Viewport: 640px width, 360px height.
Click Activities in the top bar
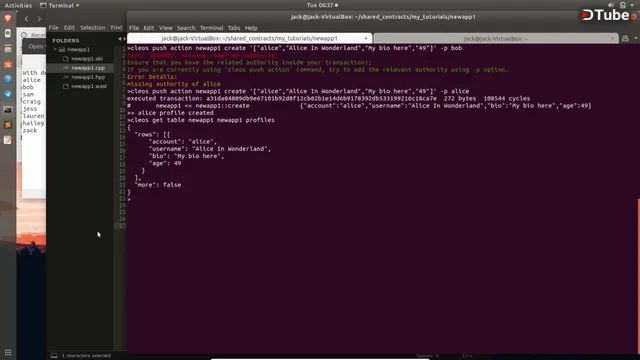[x=18, y=5]
